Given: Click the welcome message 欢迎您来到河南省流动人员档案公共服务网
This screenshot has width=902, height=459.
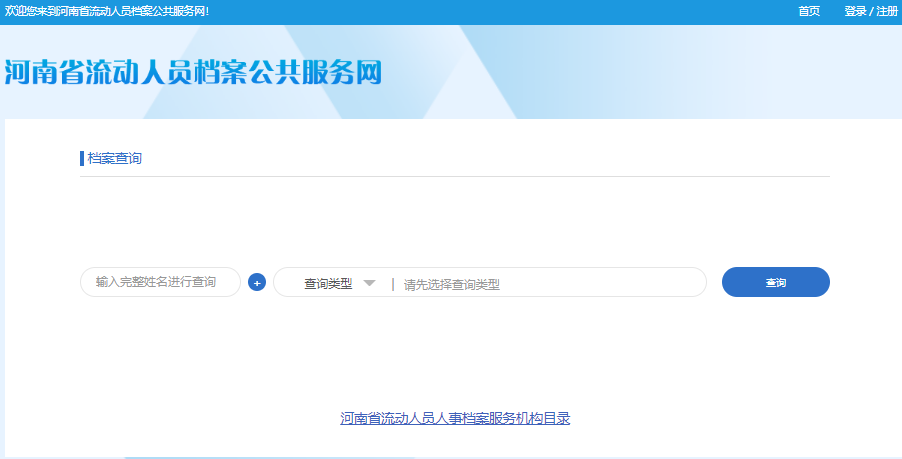Looking at the screenshot, I should pos(107,11).
